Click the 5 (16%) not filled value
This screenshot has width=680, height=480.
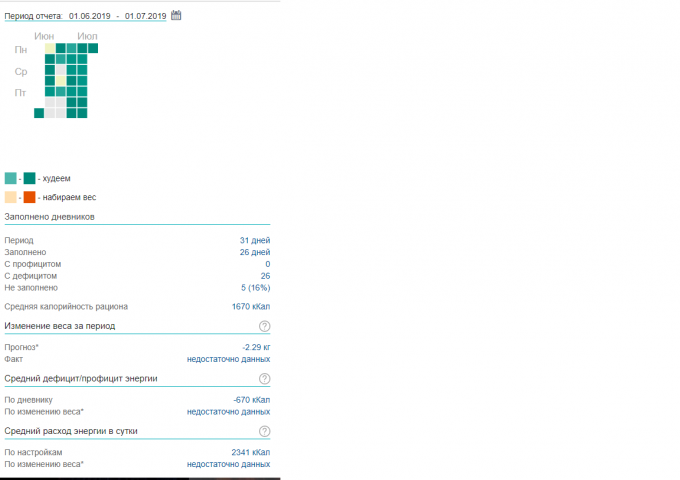click(x=254, y=287)
